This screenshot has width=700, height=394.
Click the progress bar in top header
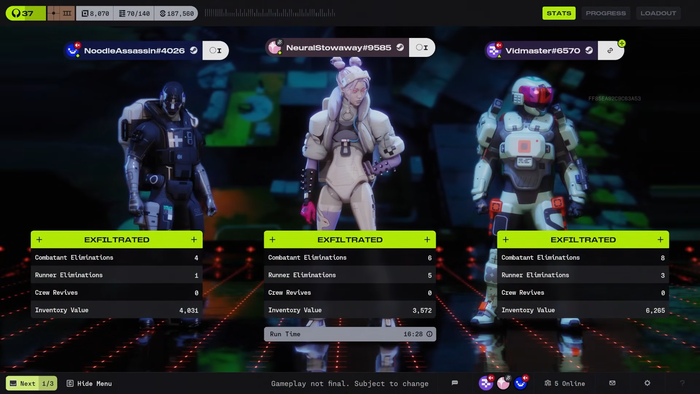270,13
